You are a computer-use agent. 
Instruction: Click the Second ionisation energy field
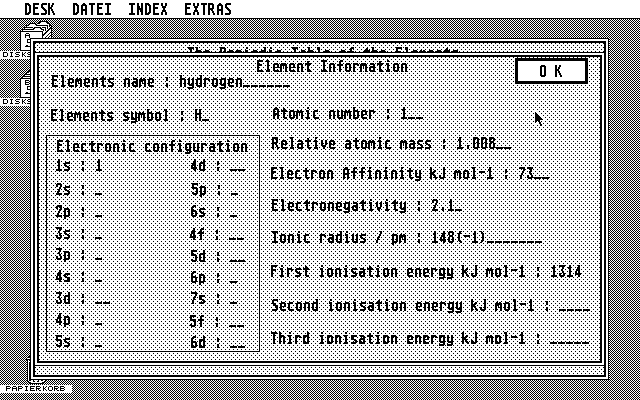click(573, 306)
